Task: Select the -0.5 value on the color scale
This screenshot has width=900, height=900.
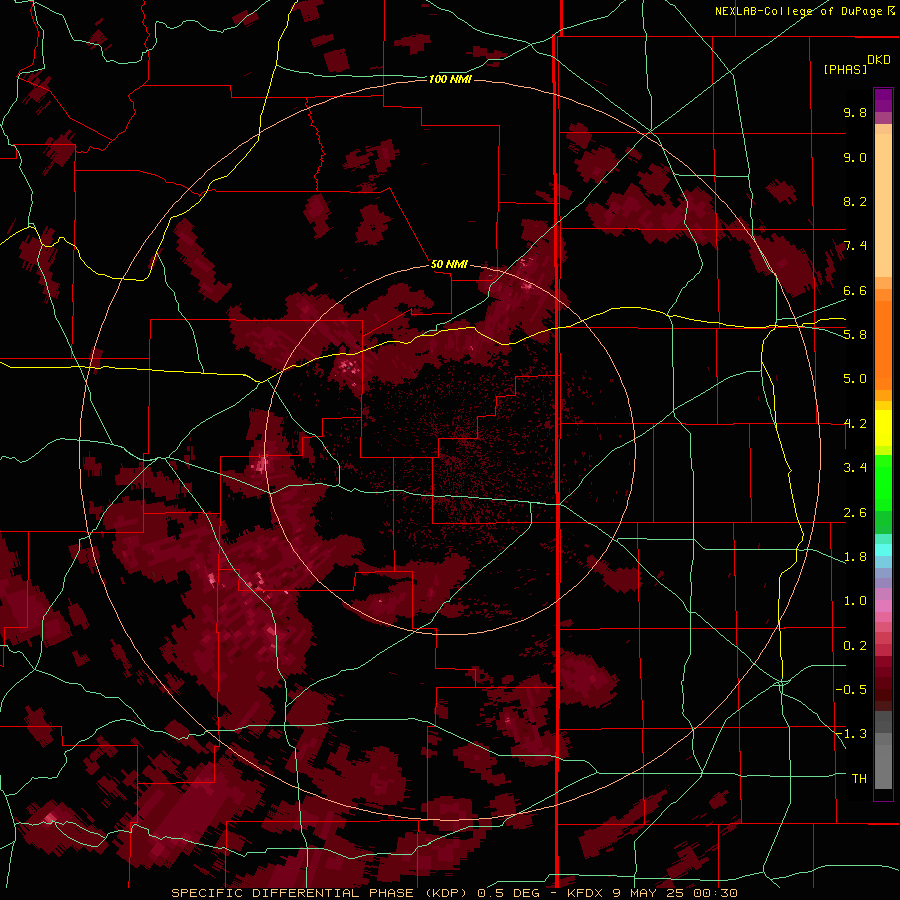Action: [851, 689]
